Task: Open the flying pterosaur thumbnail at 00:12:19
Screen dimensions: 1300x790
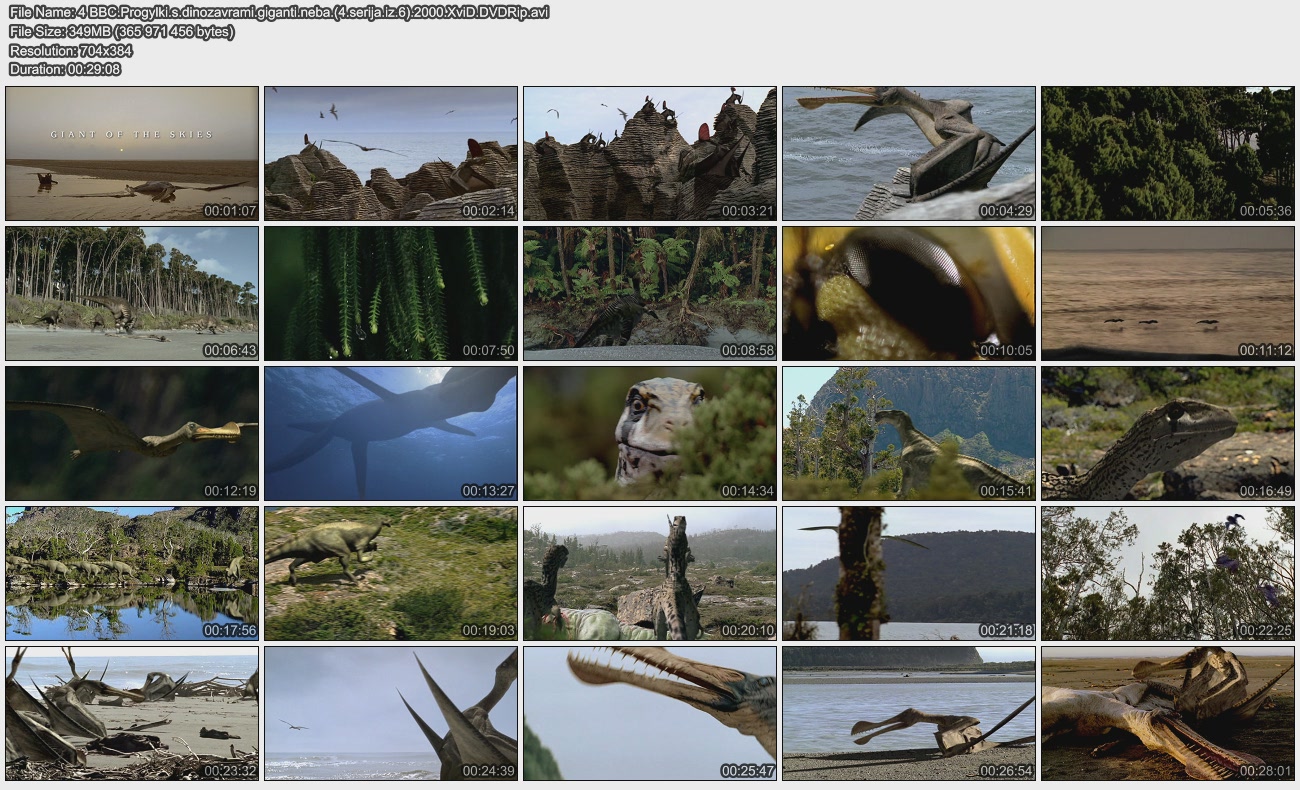Action: click(x=132, y=433)
